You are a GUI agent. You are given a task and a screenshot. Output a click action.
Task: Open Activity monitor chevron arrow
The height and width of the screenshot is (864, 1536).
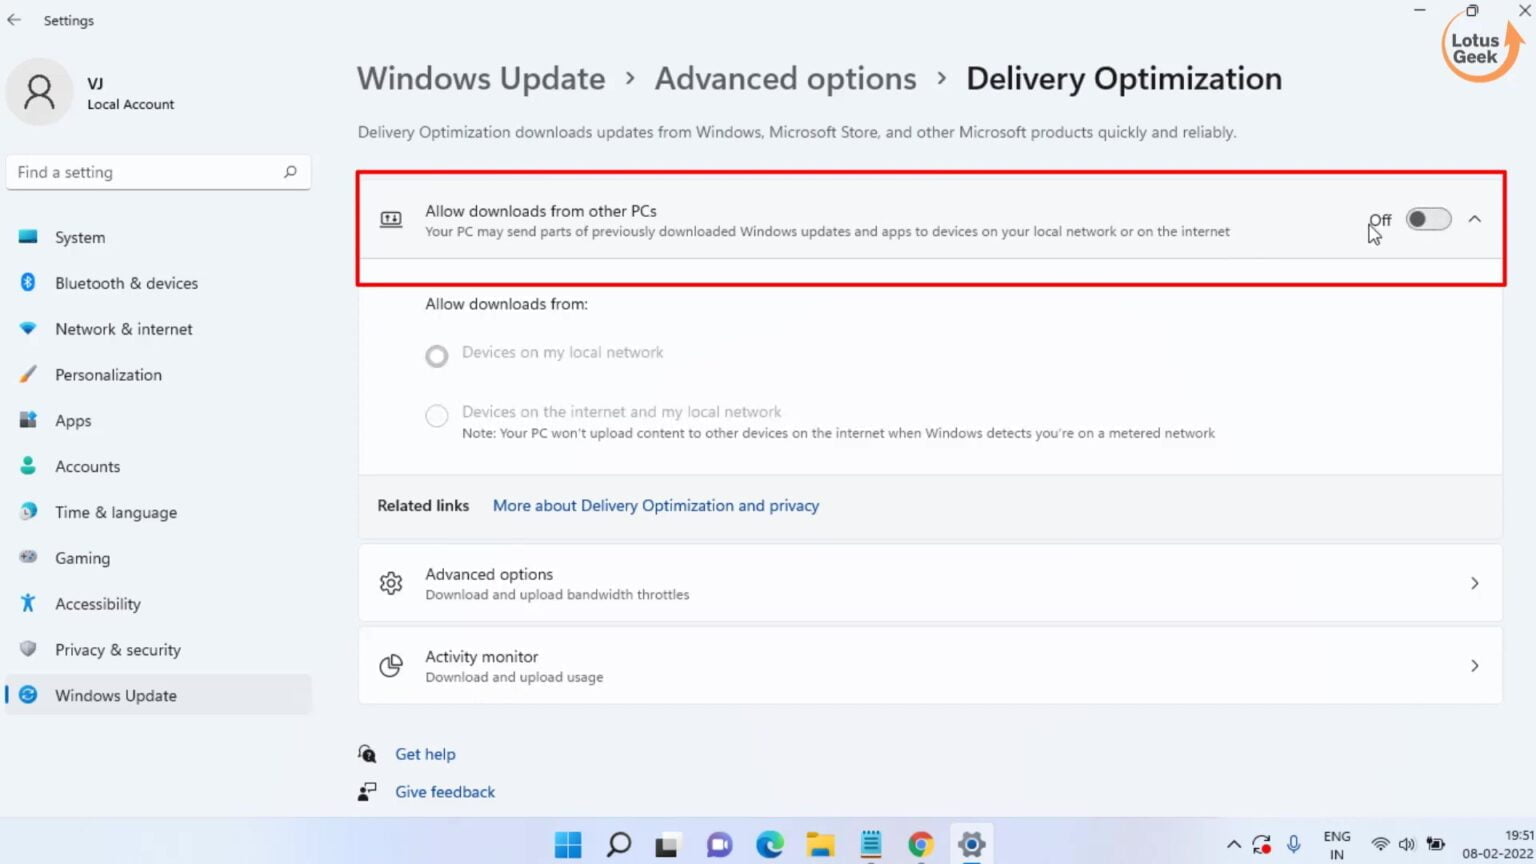(1474, 666)
